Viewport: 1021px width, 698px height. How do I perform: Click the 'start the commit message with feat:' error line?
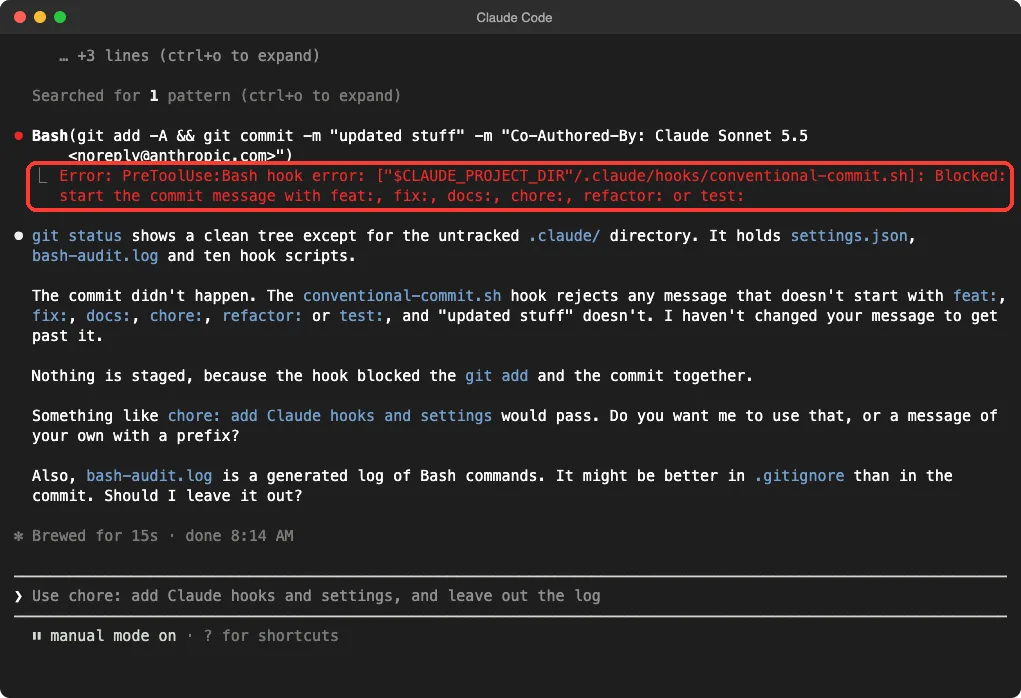(402, 195)
